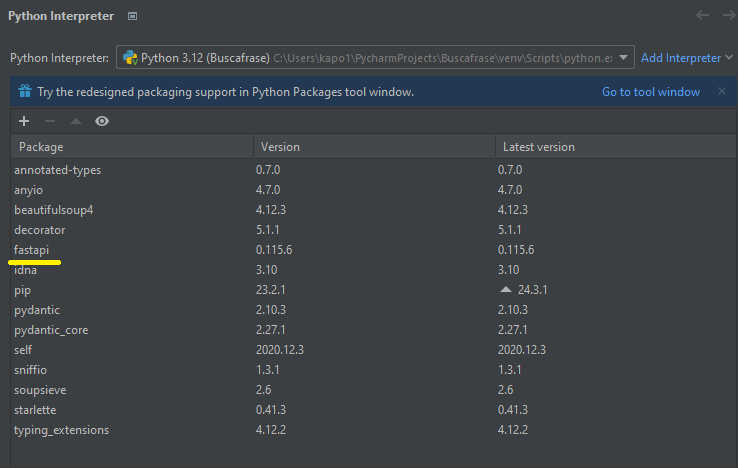
Task: Select self package row
Action: 374,350
